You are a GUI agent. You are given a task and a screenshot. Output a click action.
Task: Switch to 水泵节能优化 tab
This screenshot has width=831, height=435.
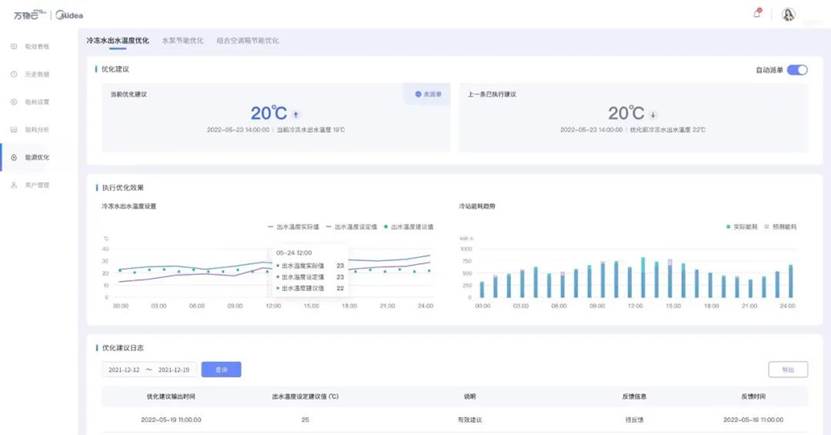coord(182,40)
